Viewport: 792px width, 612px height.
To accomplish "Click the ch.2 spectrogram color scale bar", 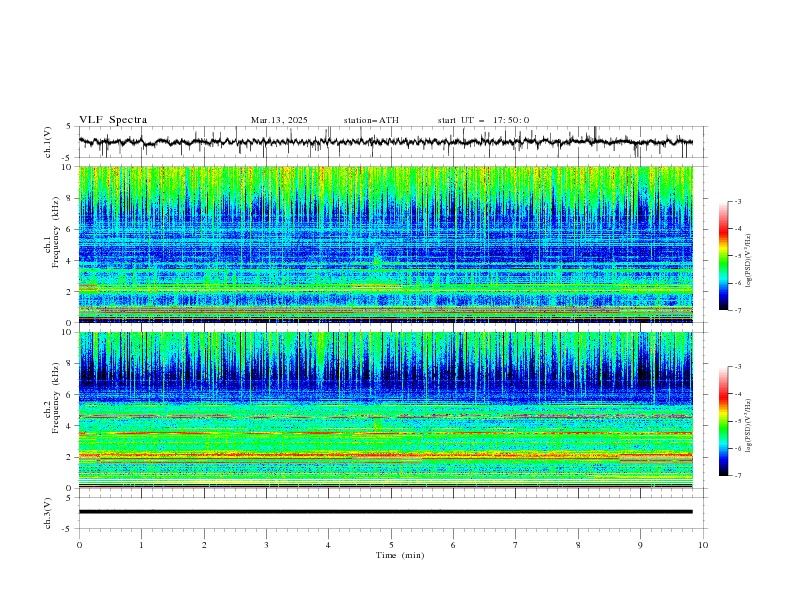I will pyautogui.click(x=724, y=421).
